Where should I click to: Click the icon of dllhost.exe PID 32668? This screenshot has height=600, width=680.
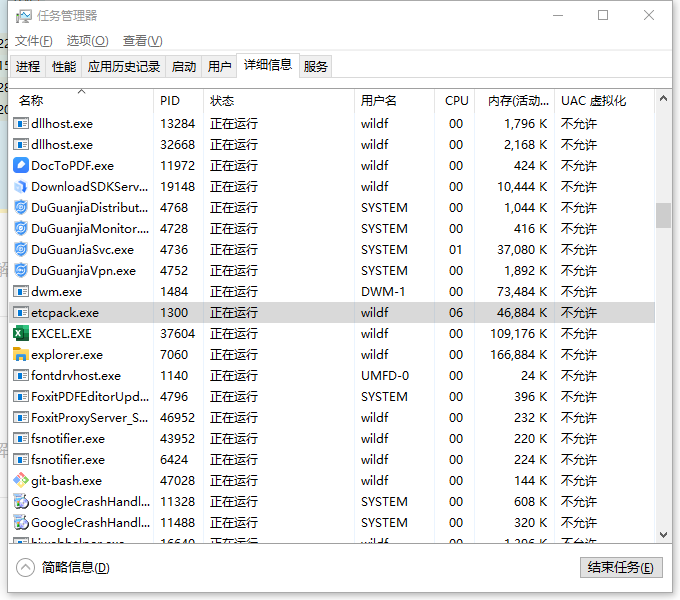point(21,144)
